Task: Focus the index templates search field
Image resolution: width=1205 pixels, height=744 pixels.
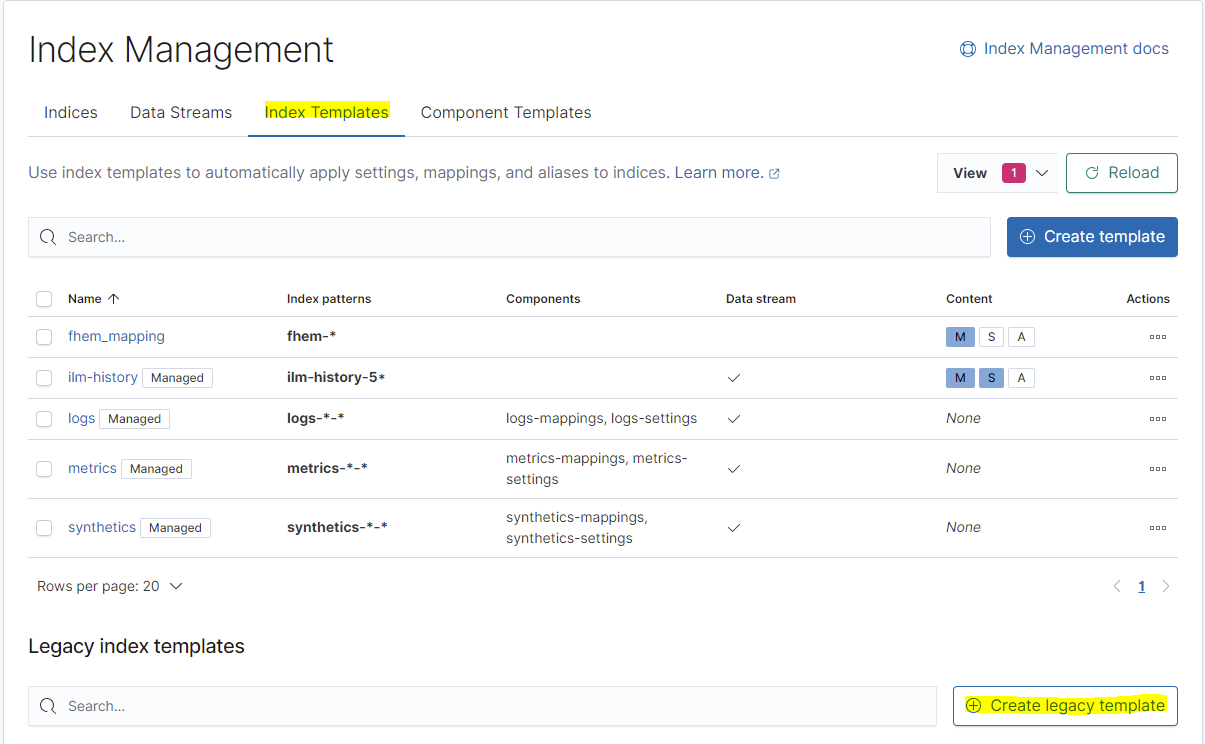Action: tap(510, 238)
